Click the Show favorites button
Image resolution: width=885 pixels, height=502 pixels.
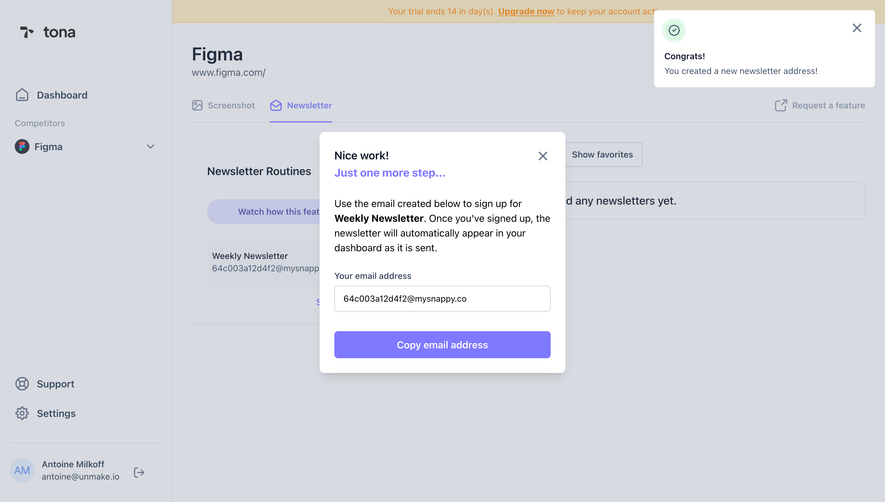(603, 155)
